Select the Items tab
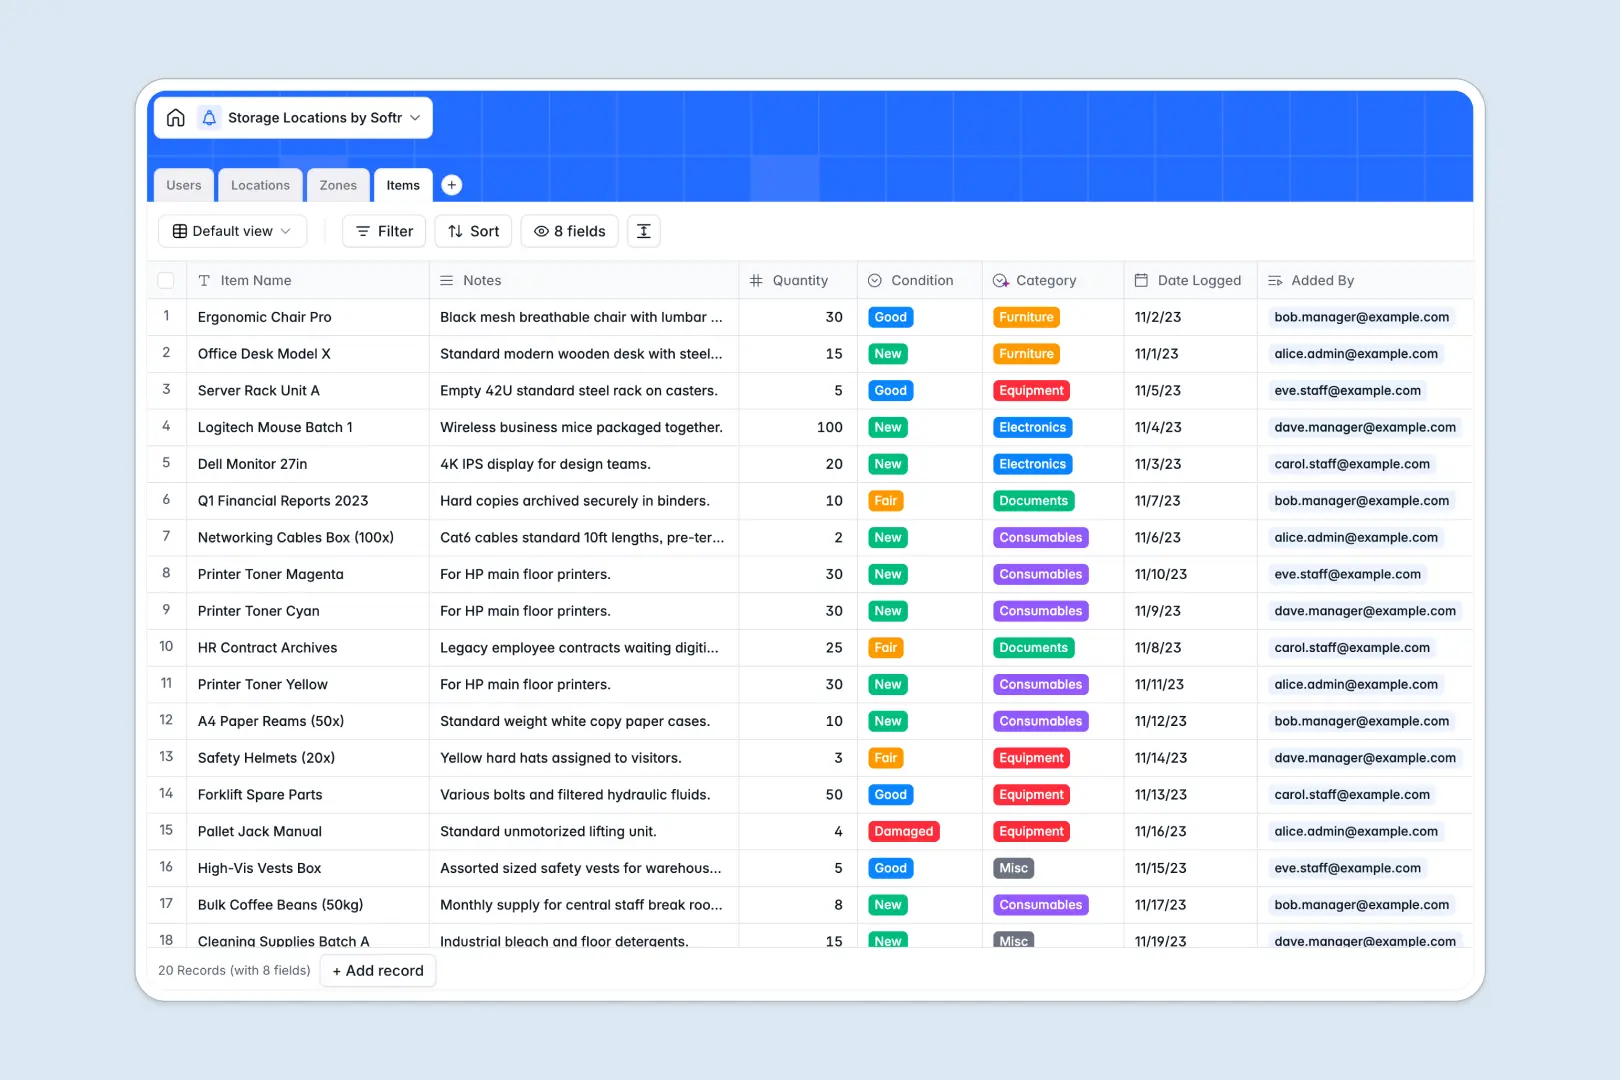1620x1080 pixels. point(403,185)
